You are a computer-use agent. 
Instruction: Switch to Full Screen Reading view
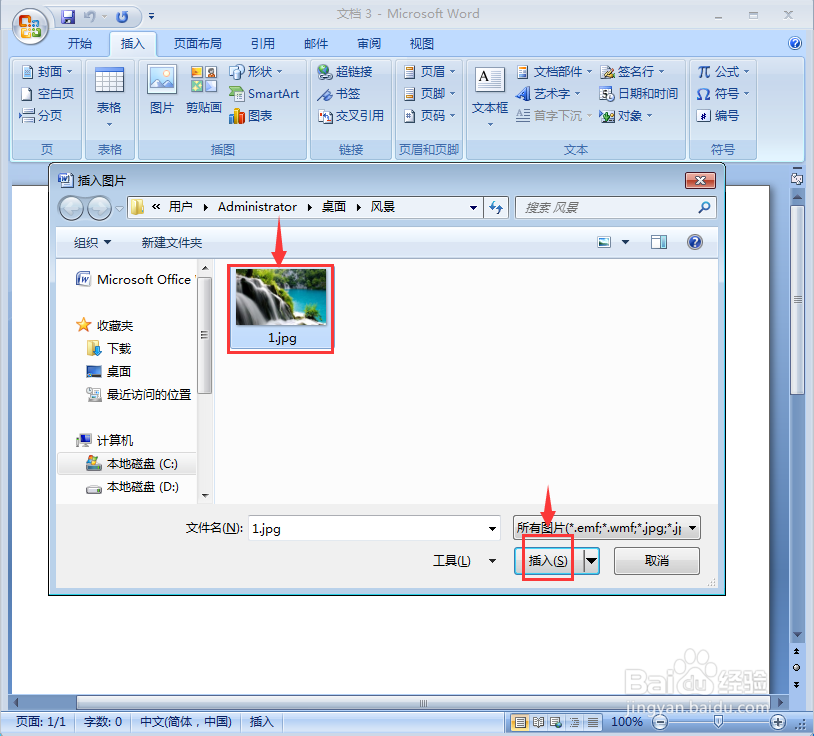tap(538, 721)
